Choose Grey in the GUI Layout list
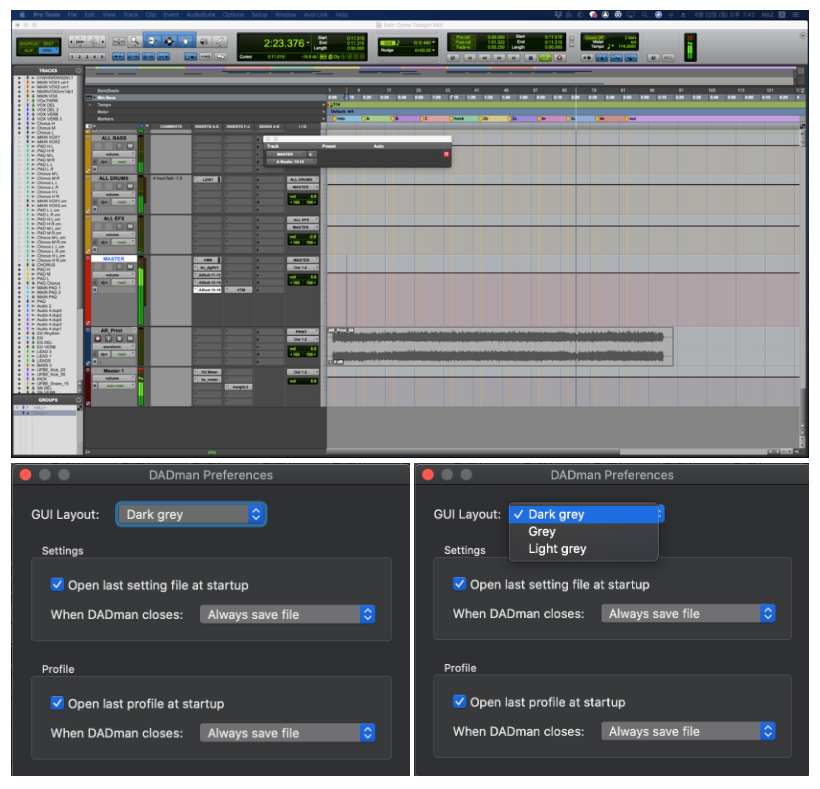The width and height of the screenshot is (820, 789). (x=584, y=532)
